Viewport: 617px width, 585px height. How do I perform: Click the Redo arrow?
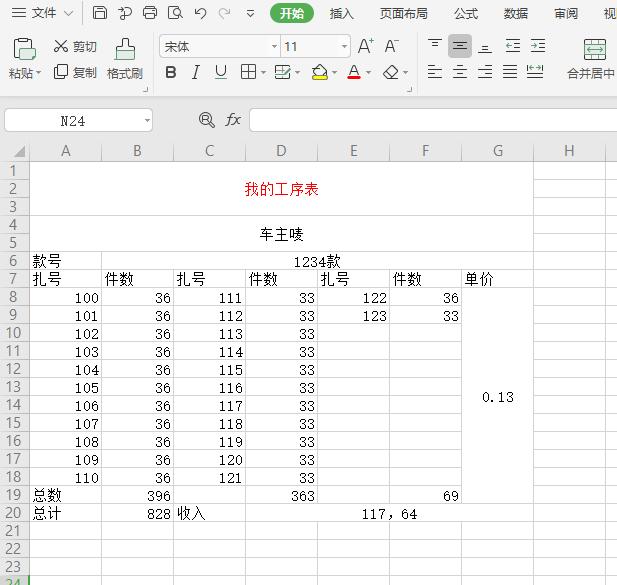pos(225,13)
